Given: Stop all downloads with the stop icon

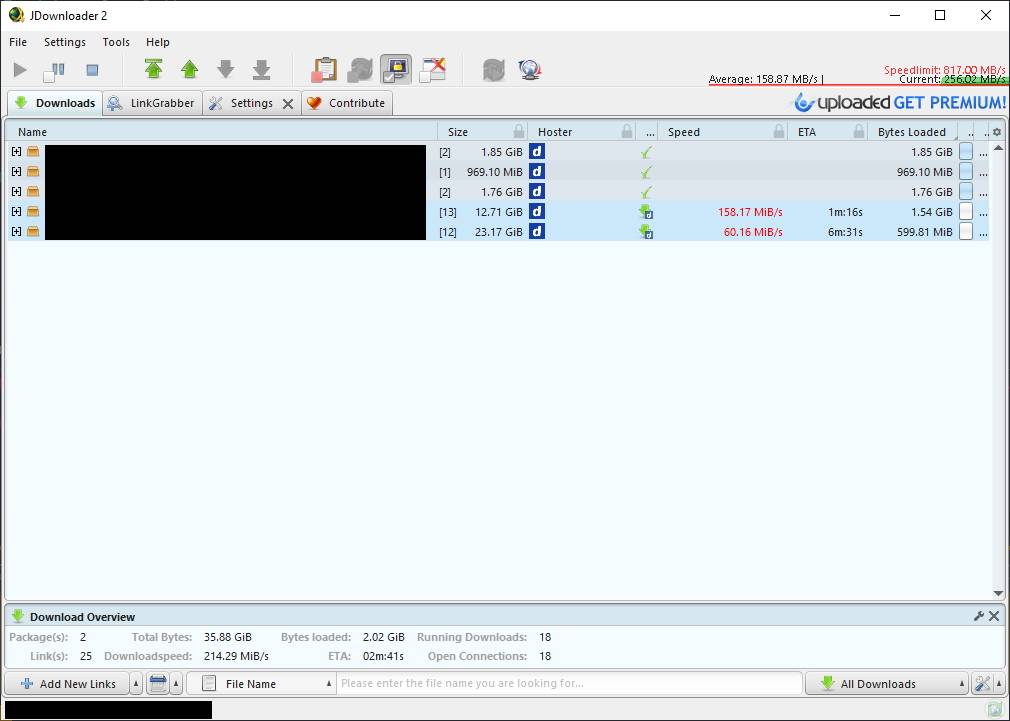Looking at the screenshot, I should click(x=92, y=70).
